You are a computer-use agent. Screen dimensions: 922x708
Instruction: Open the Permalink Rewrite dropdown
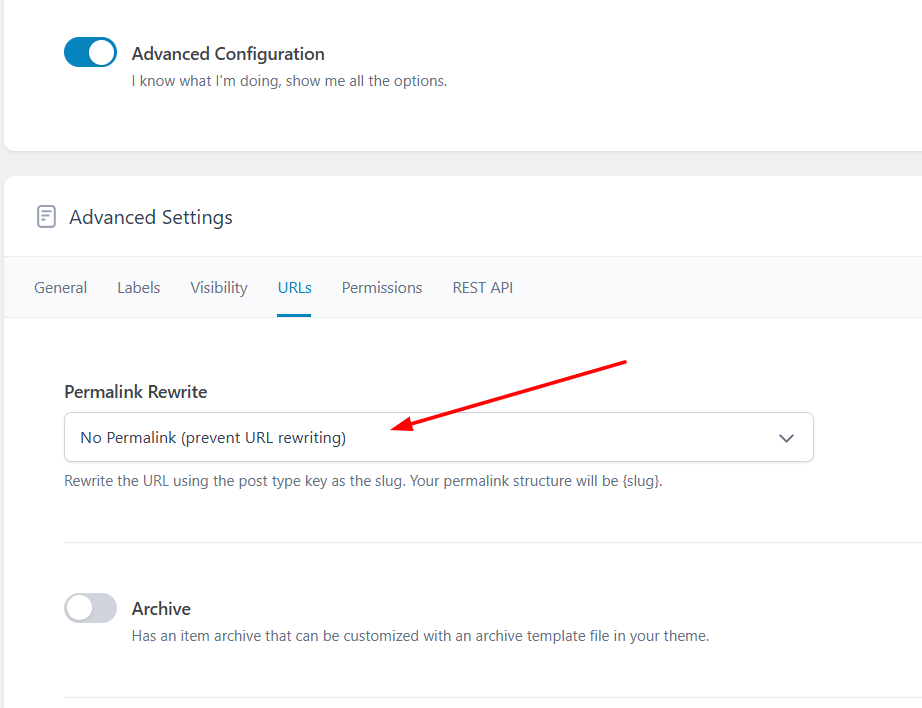[438, 438]
